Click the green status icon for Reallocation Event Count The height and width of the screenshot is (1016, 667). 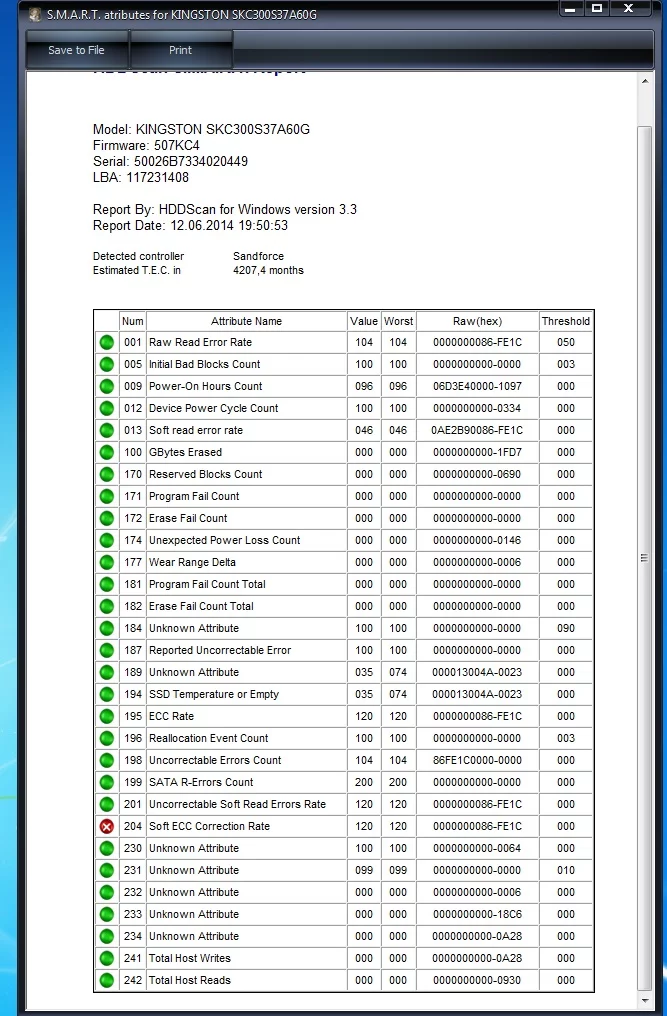tap(107, 739)
